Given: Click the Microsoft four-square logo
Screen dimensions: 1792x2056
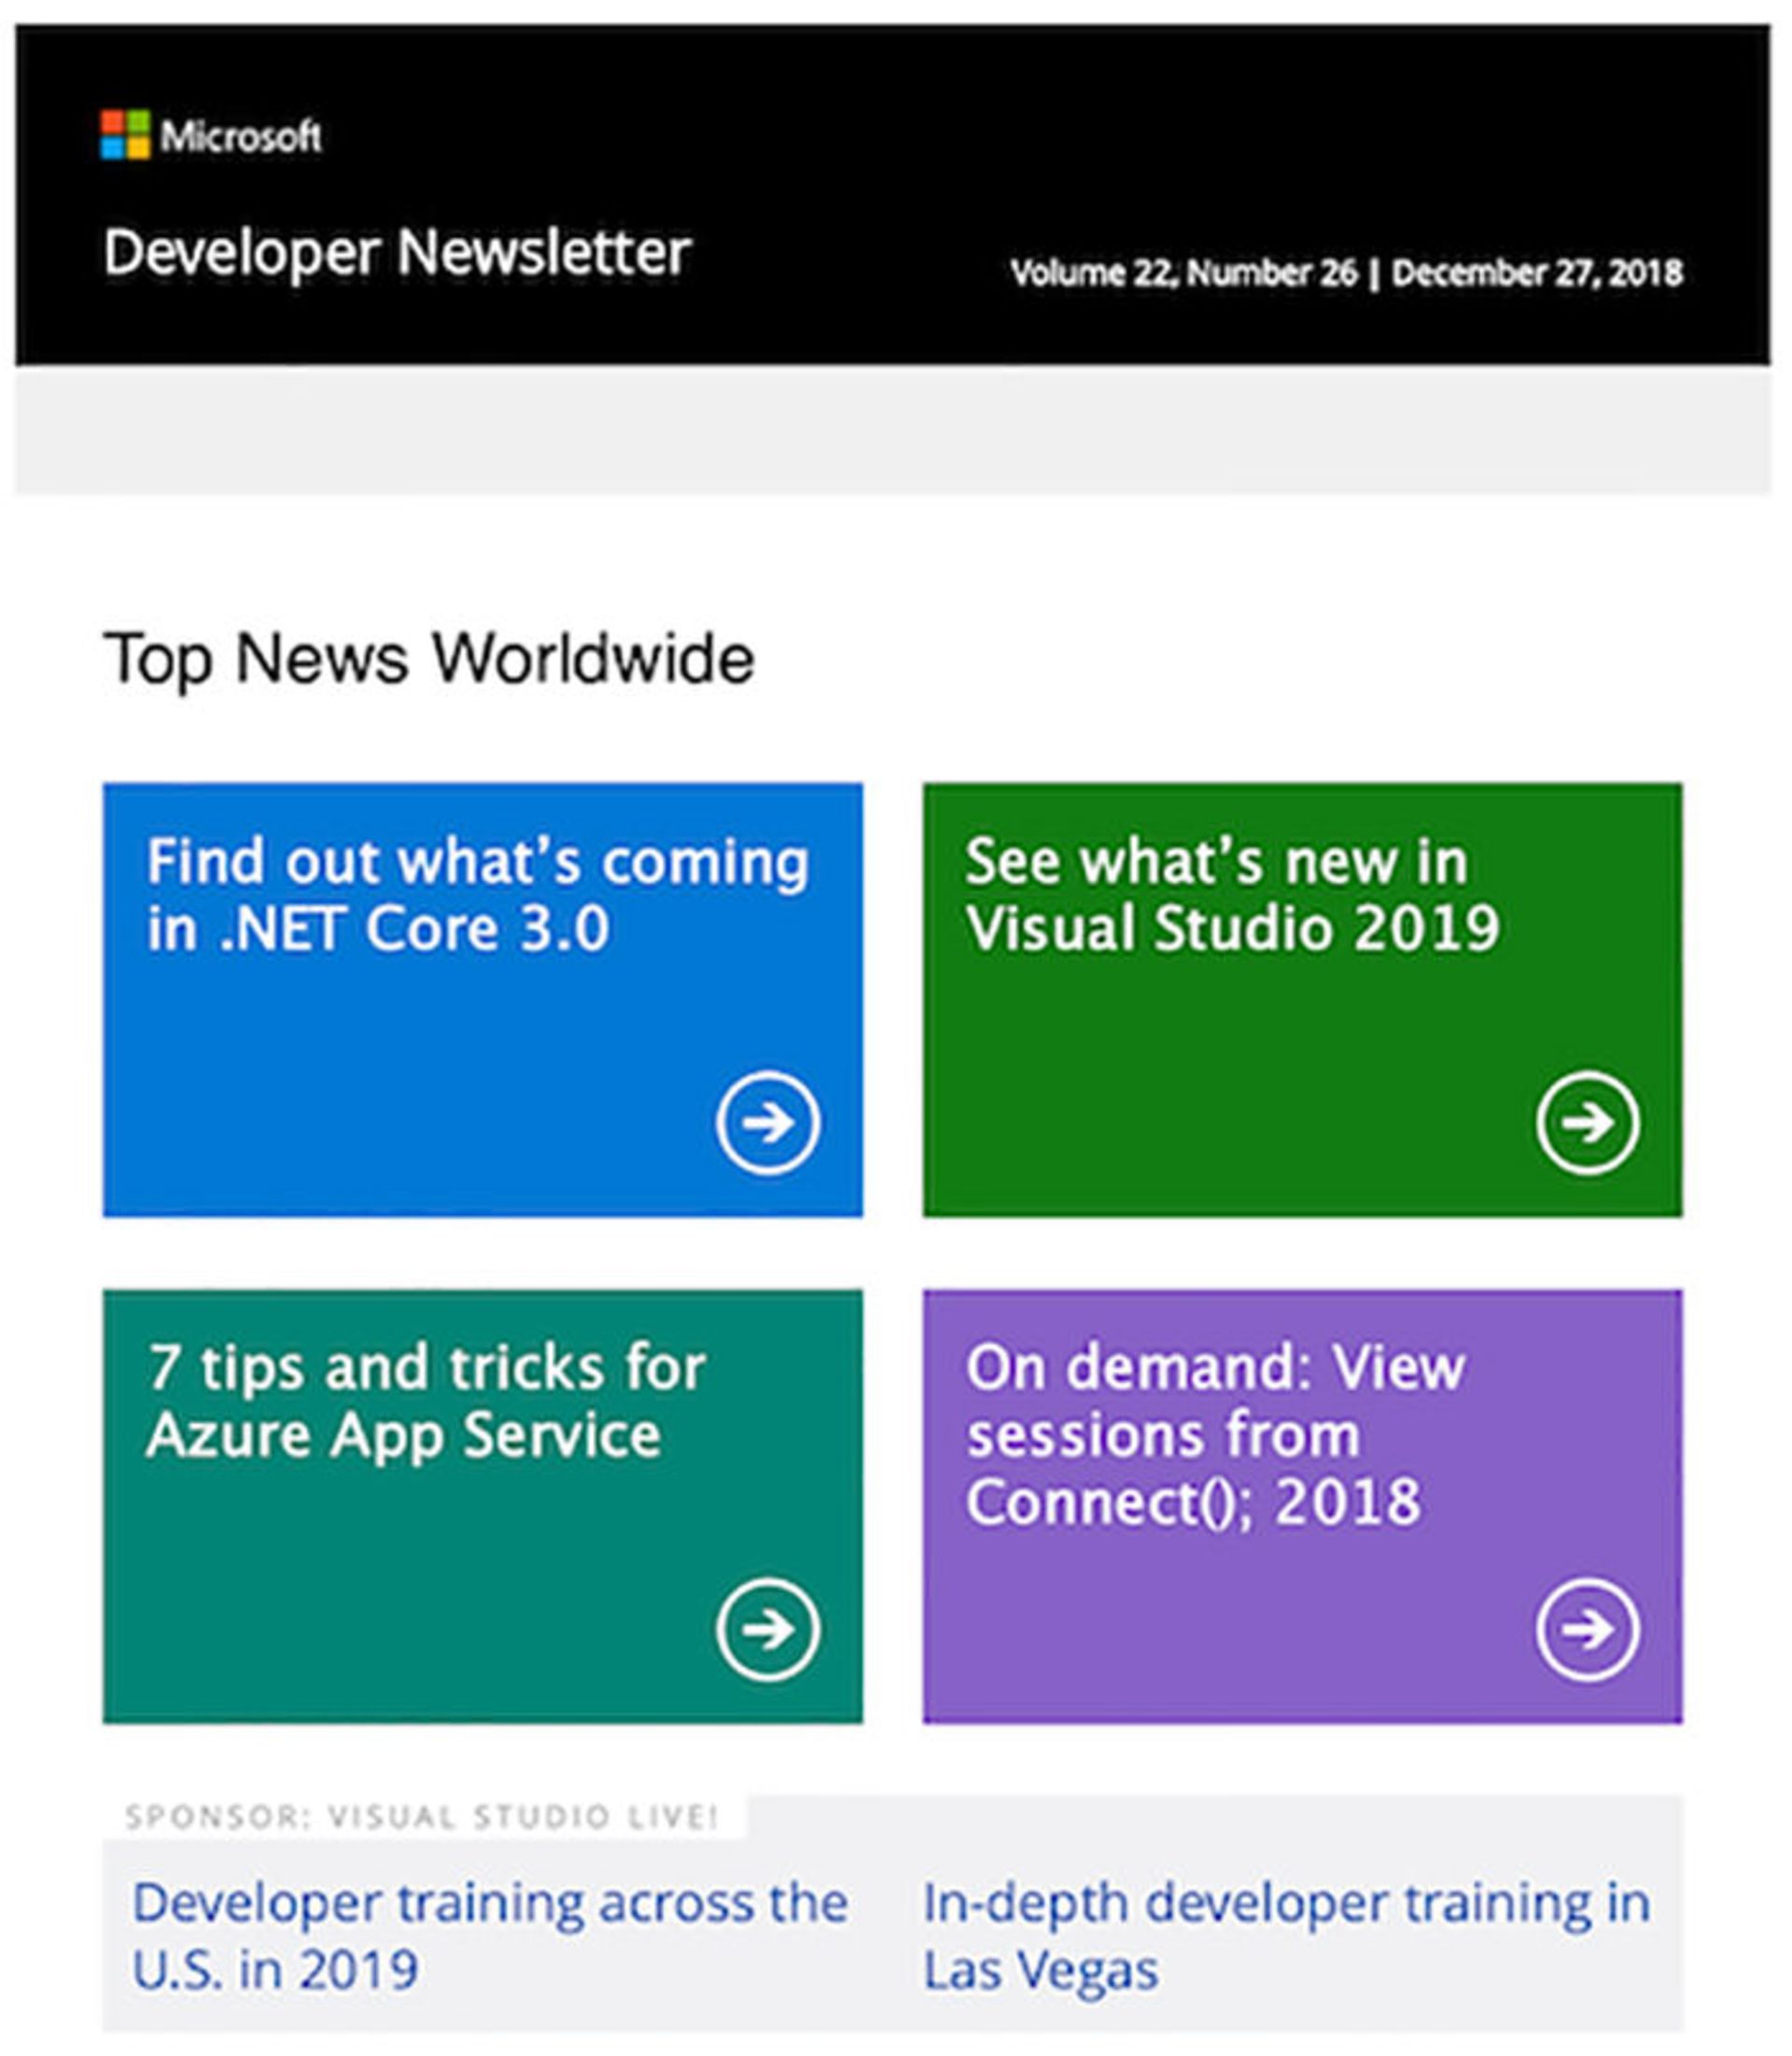Looking at the screenshot, I should pyautogui.click(x=125, y=134).
